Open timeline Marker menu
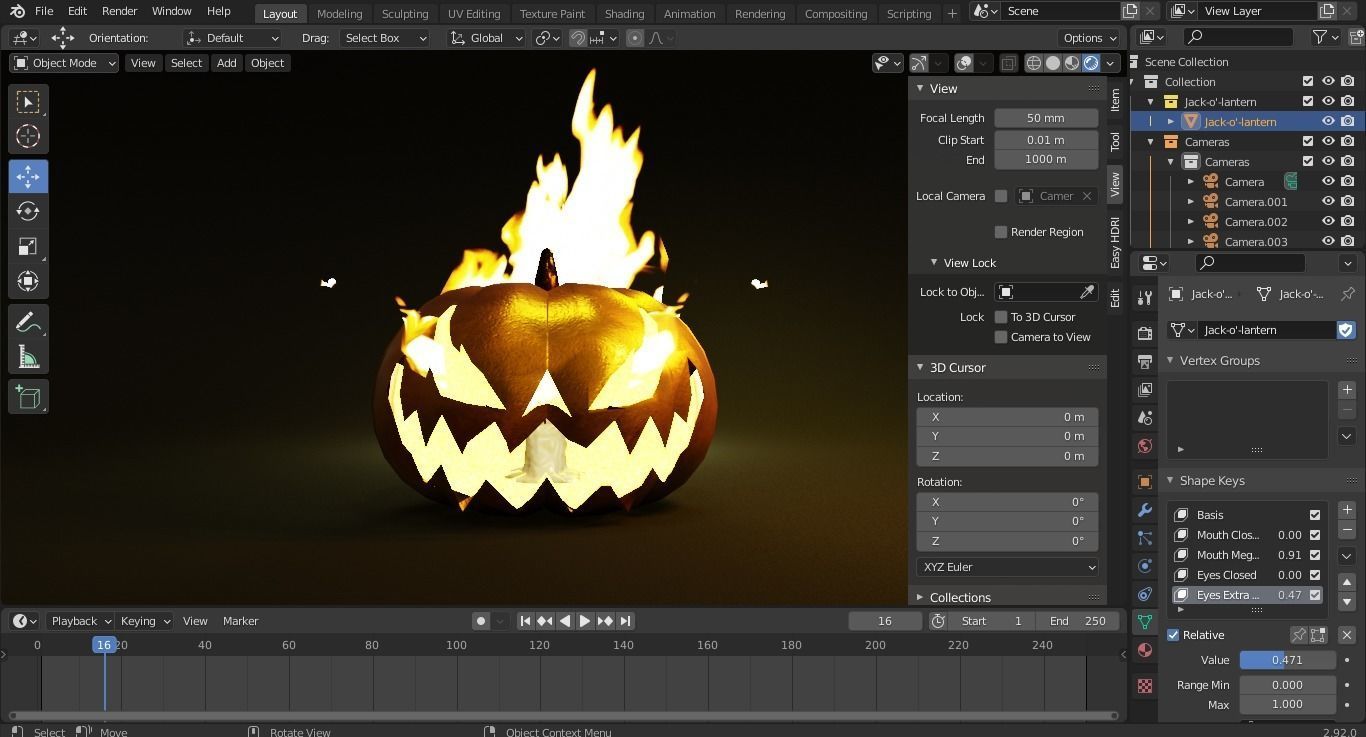This screenshot has width=1366, height=737. (240, 621)
